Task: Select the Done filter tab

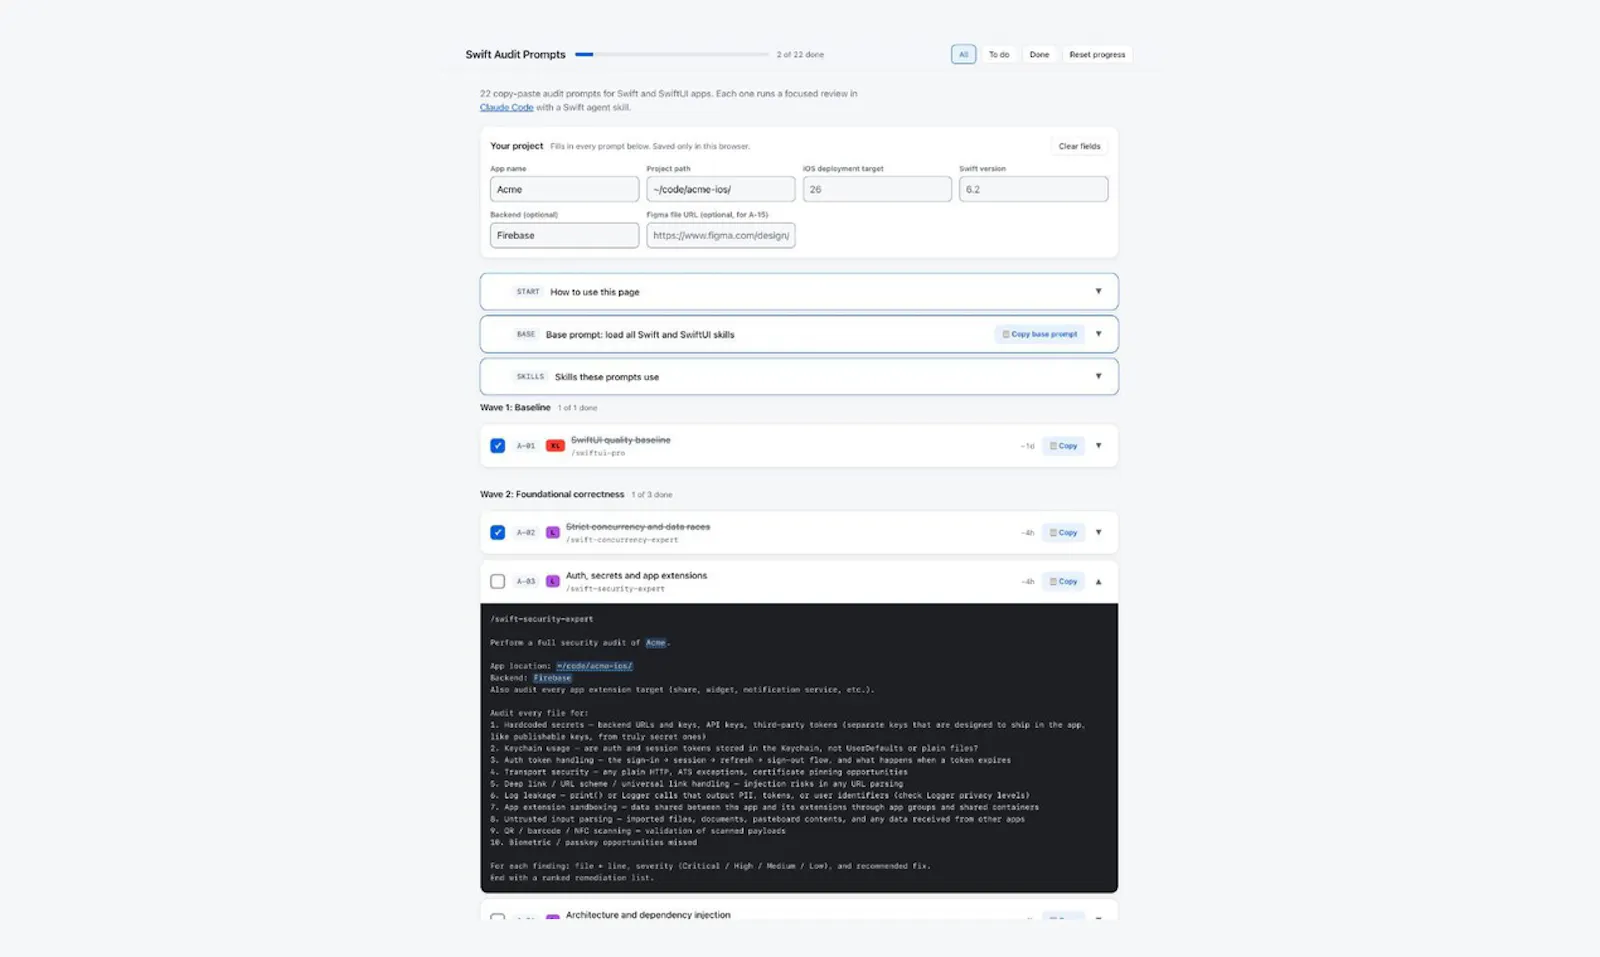Action: pos(1039,55)
